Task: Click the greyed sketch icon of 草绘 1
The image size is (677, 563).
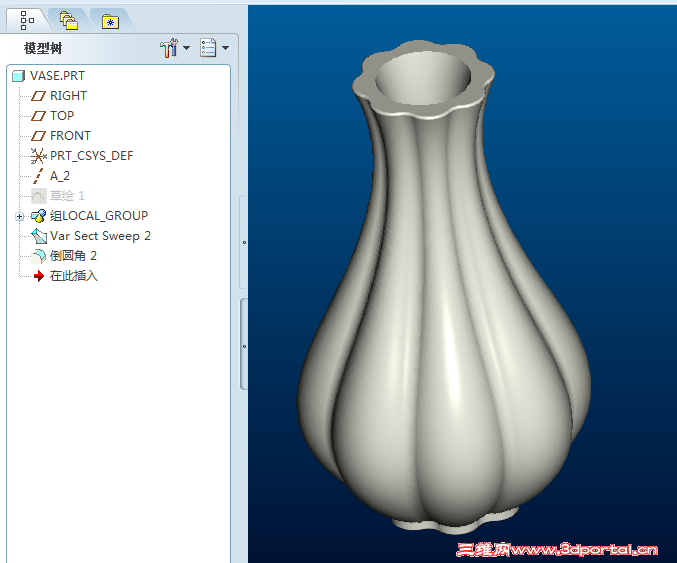Action: (x=38, y=196)
